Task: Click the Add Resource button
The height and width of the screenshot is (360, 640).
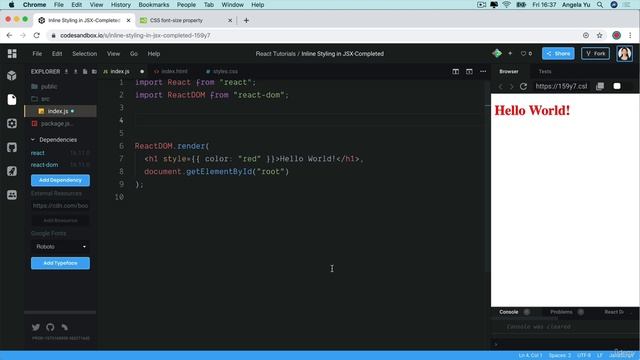Action: point(60,220)
